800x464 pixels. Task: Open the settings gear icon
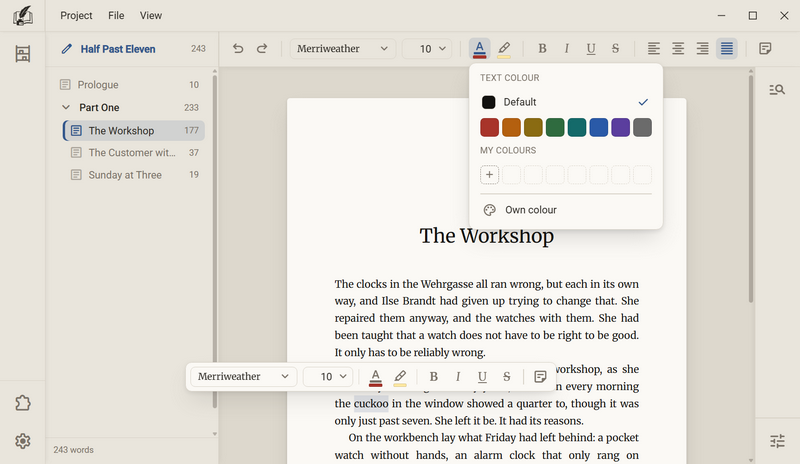pyautogui.click(x=22, y=441)
